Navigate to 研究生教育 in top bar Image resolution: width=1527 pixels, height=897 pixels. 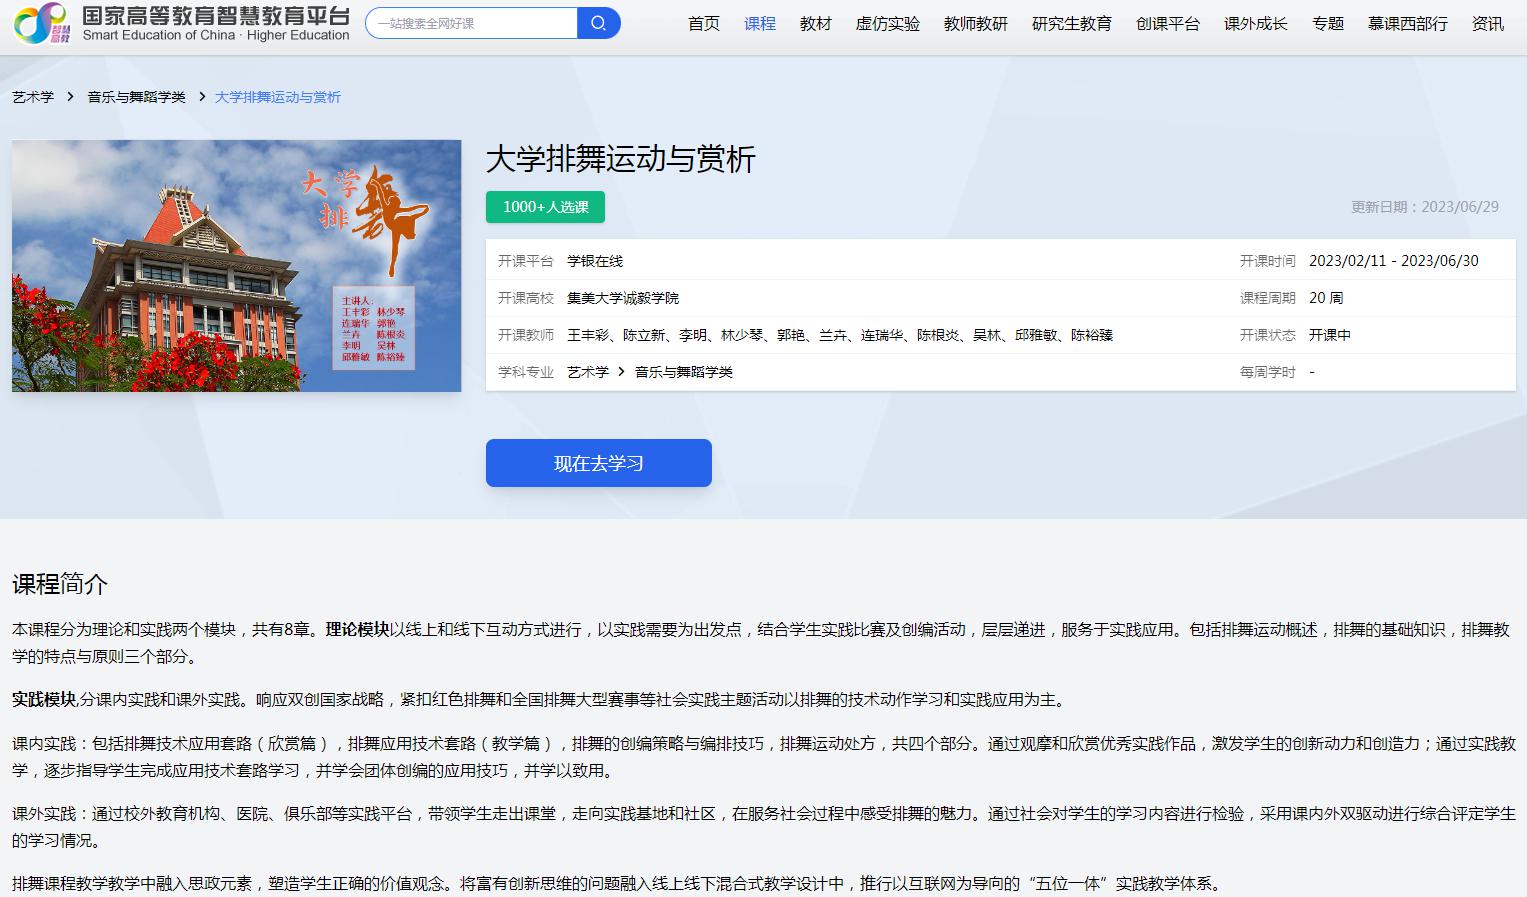(1071, 24)
